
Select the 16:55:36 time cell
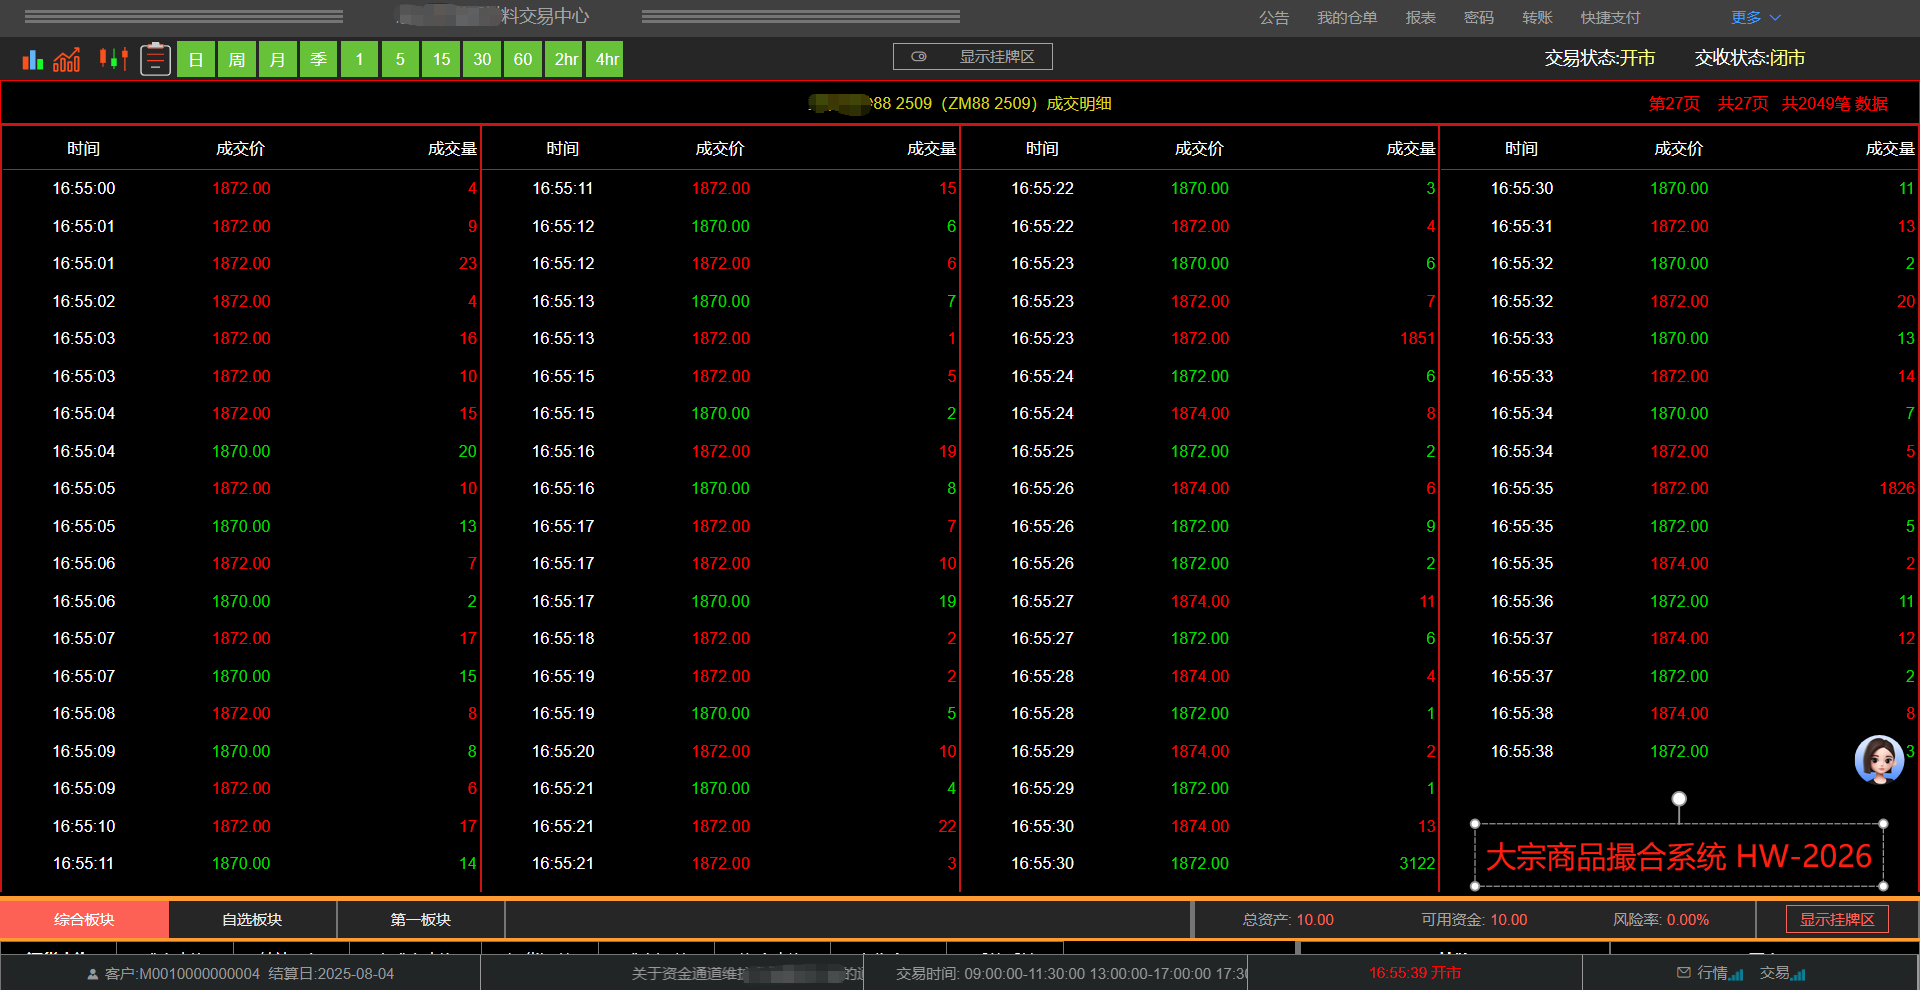coord(1522,602)
